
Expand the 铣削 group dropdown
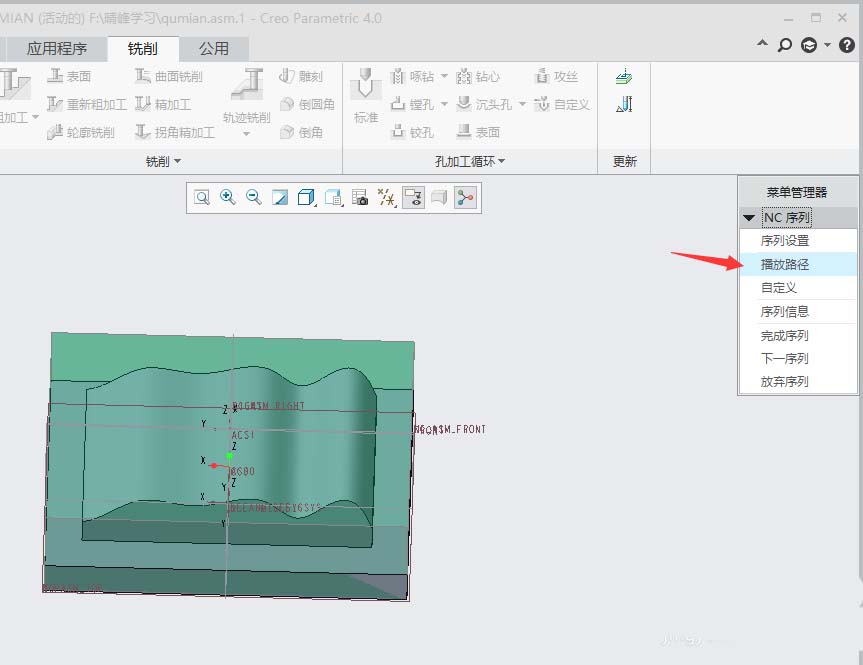coord(163,161)
